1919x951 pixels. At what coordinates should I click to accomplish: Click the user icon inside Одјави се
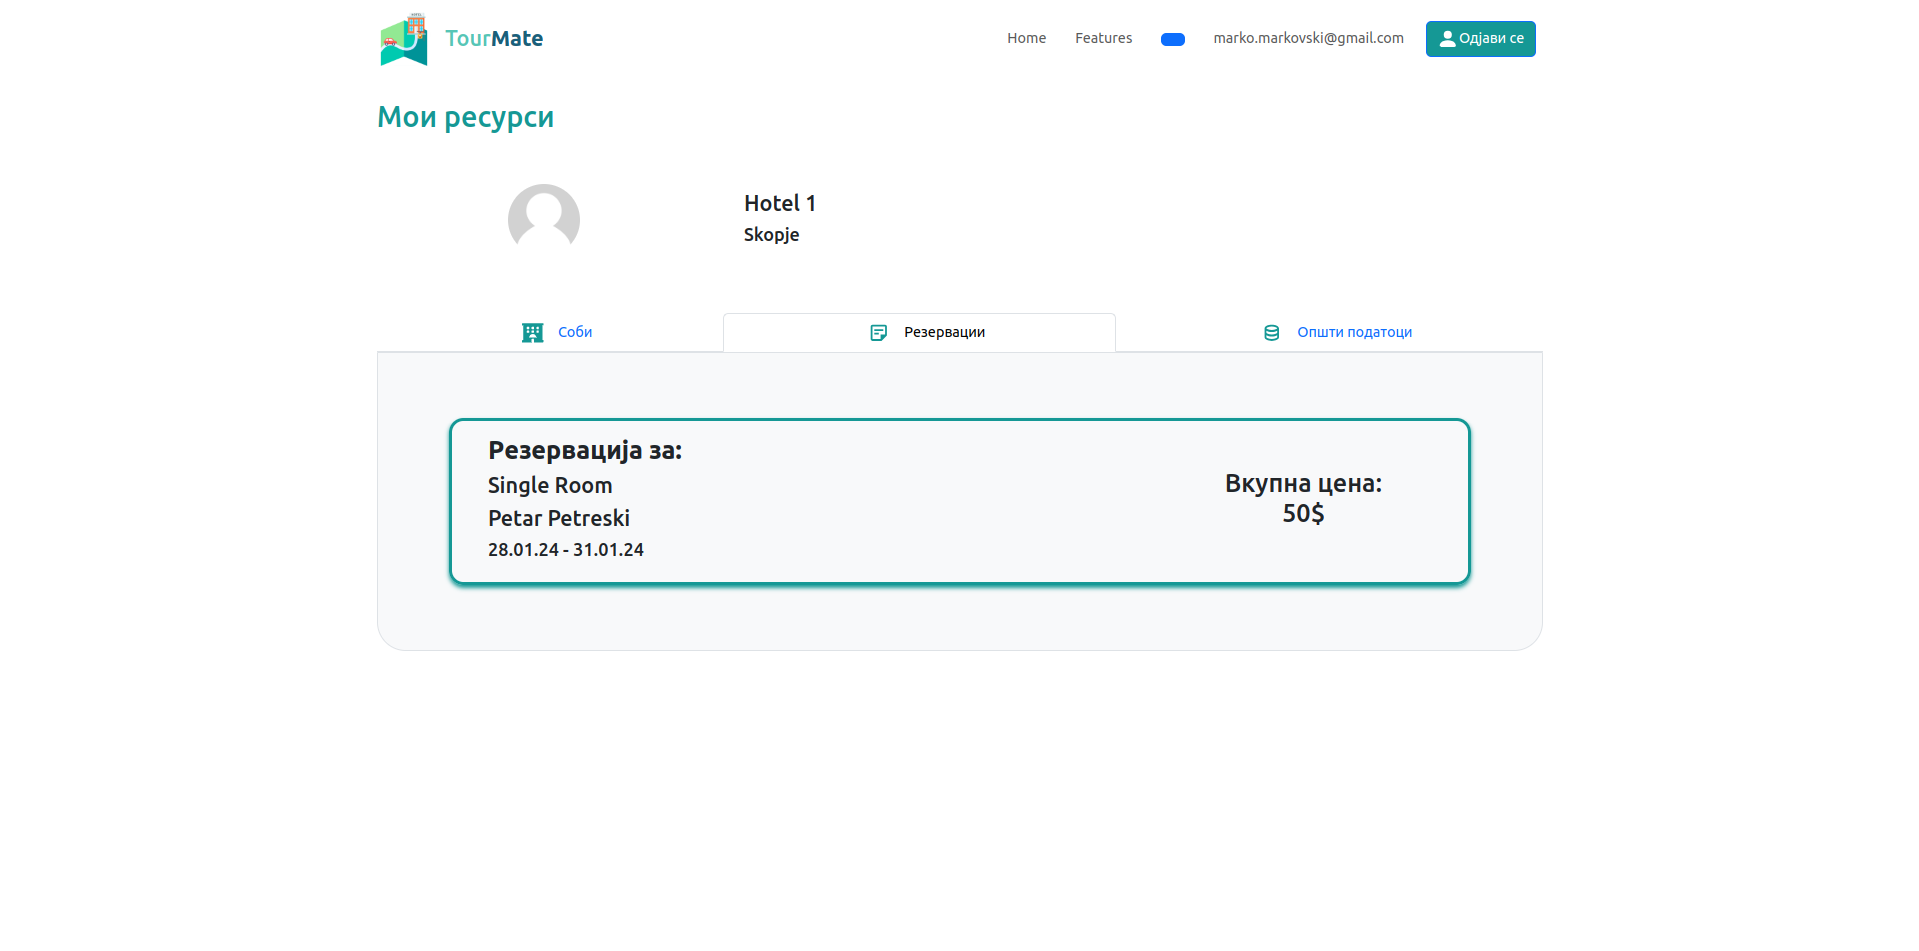click(x=1446, y=39)
